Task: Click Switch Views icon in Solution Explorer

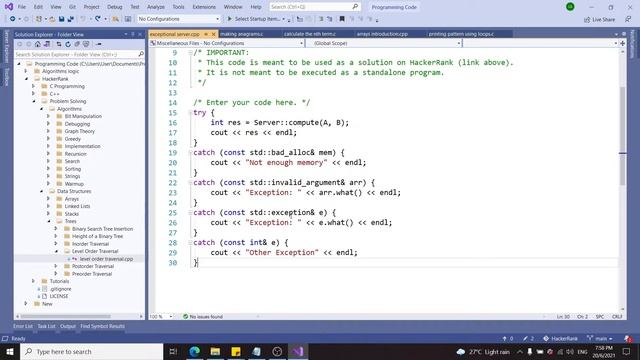Action: click(x=47, y=44)
